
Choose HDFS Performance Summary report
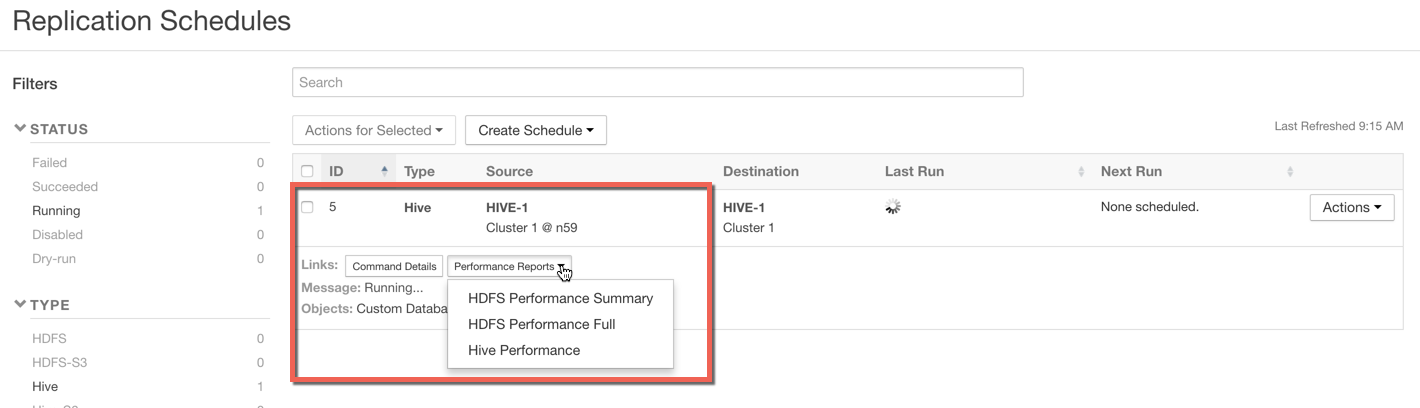(560, 298)
